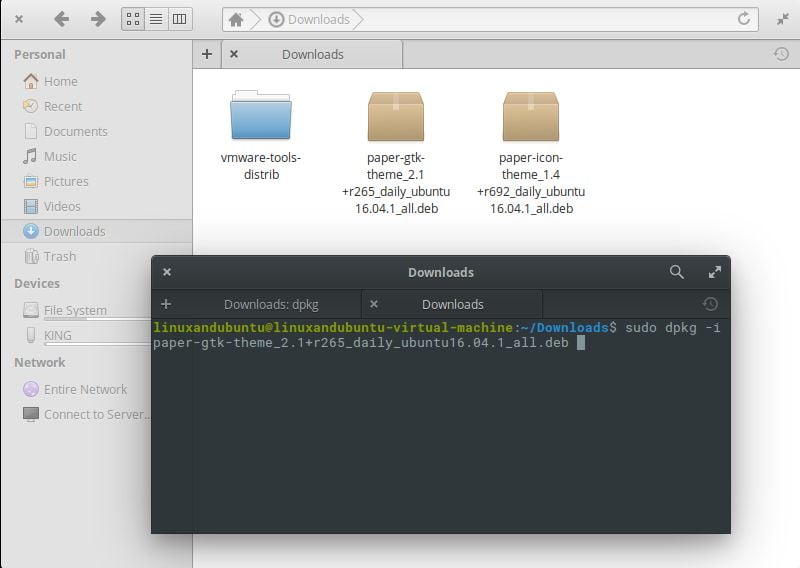Collapse the Devices section header
Screen dimensions: 800x568
37,284
